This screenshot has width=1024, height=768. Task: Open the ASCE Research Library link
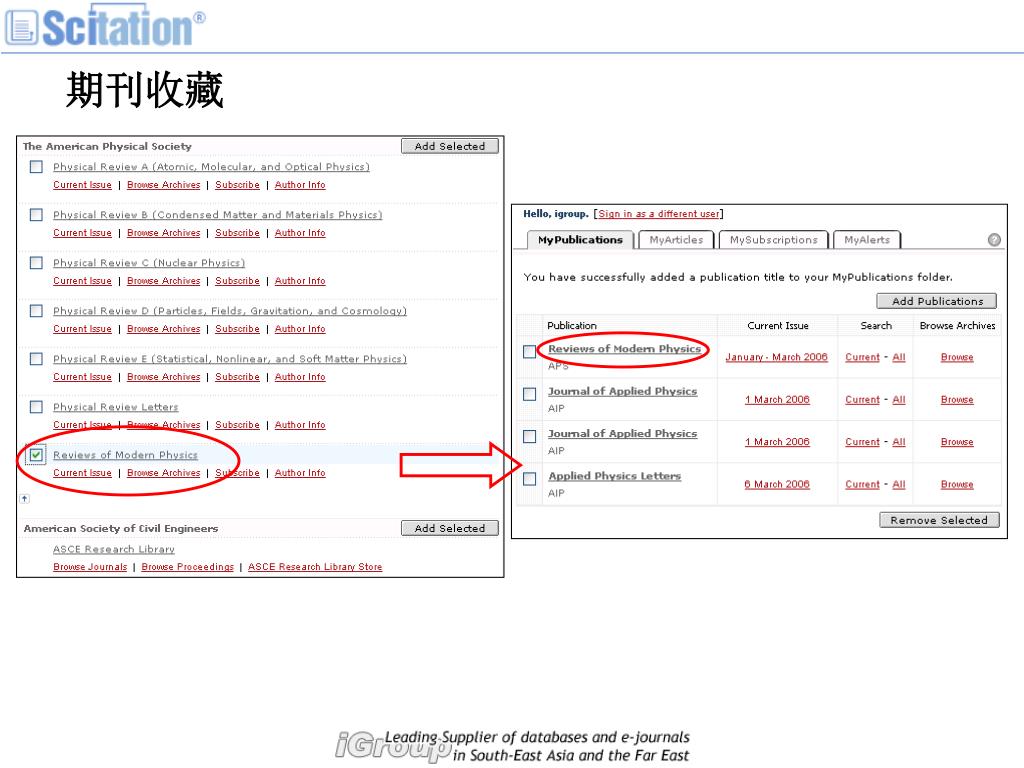114,549
